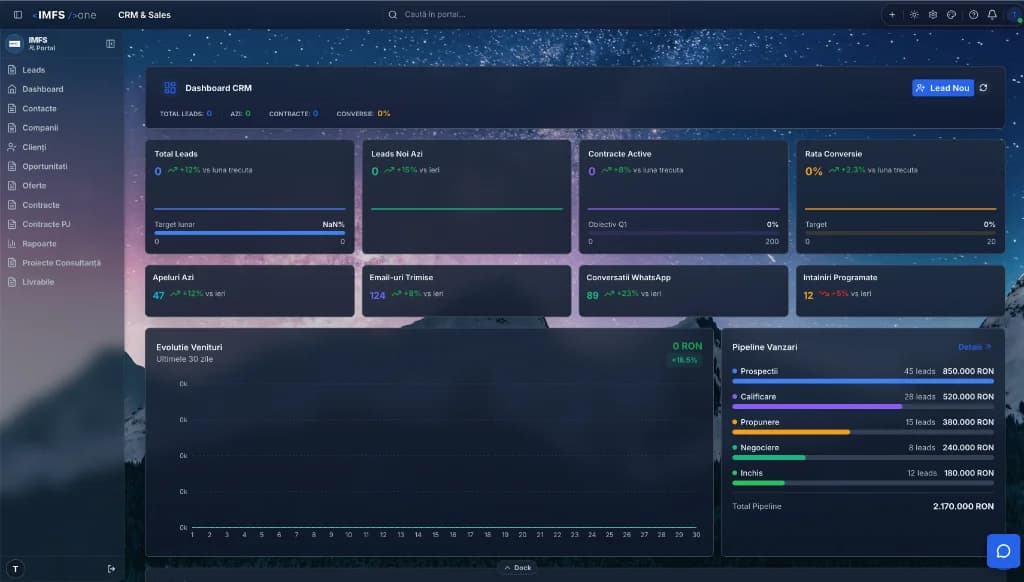Image resolution: width=1024 pixels, height=582 pixels.
Task: Click the Target lunar NaN% value
Action: click(333, 224)
